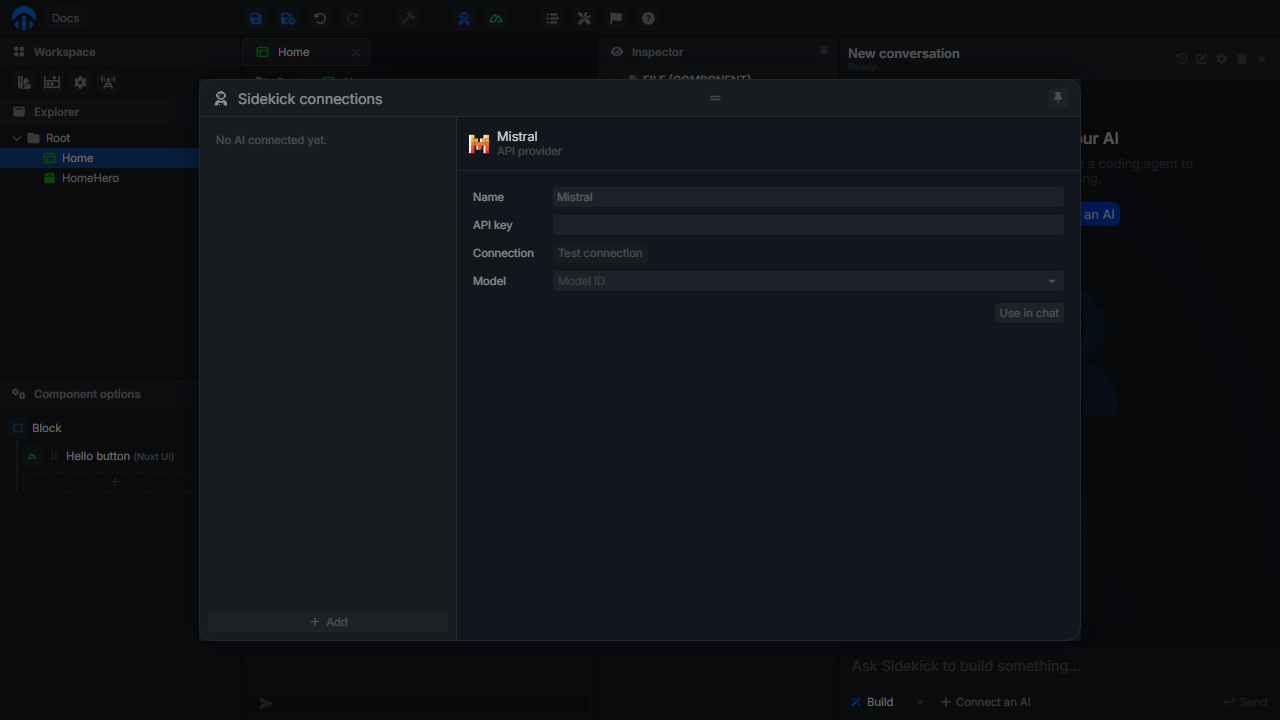Image resolution: width=1280 pixels, height=720 pixels.
Task: Click the app logo in top-left
Action: pyautogui.click(x=23, y=18)
